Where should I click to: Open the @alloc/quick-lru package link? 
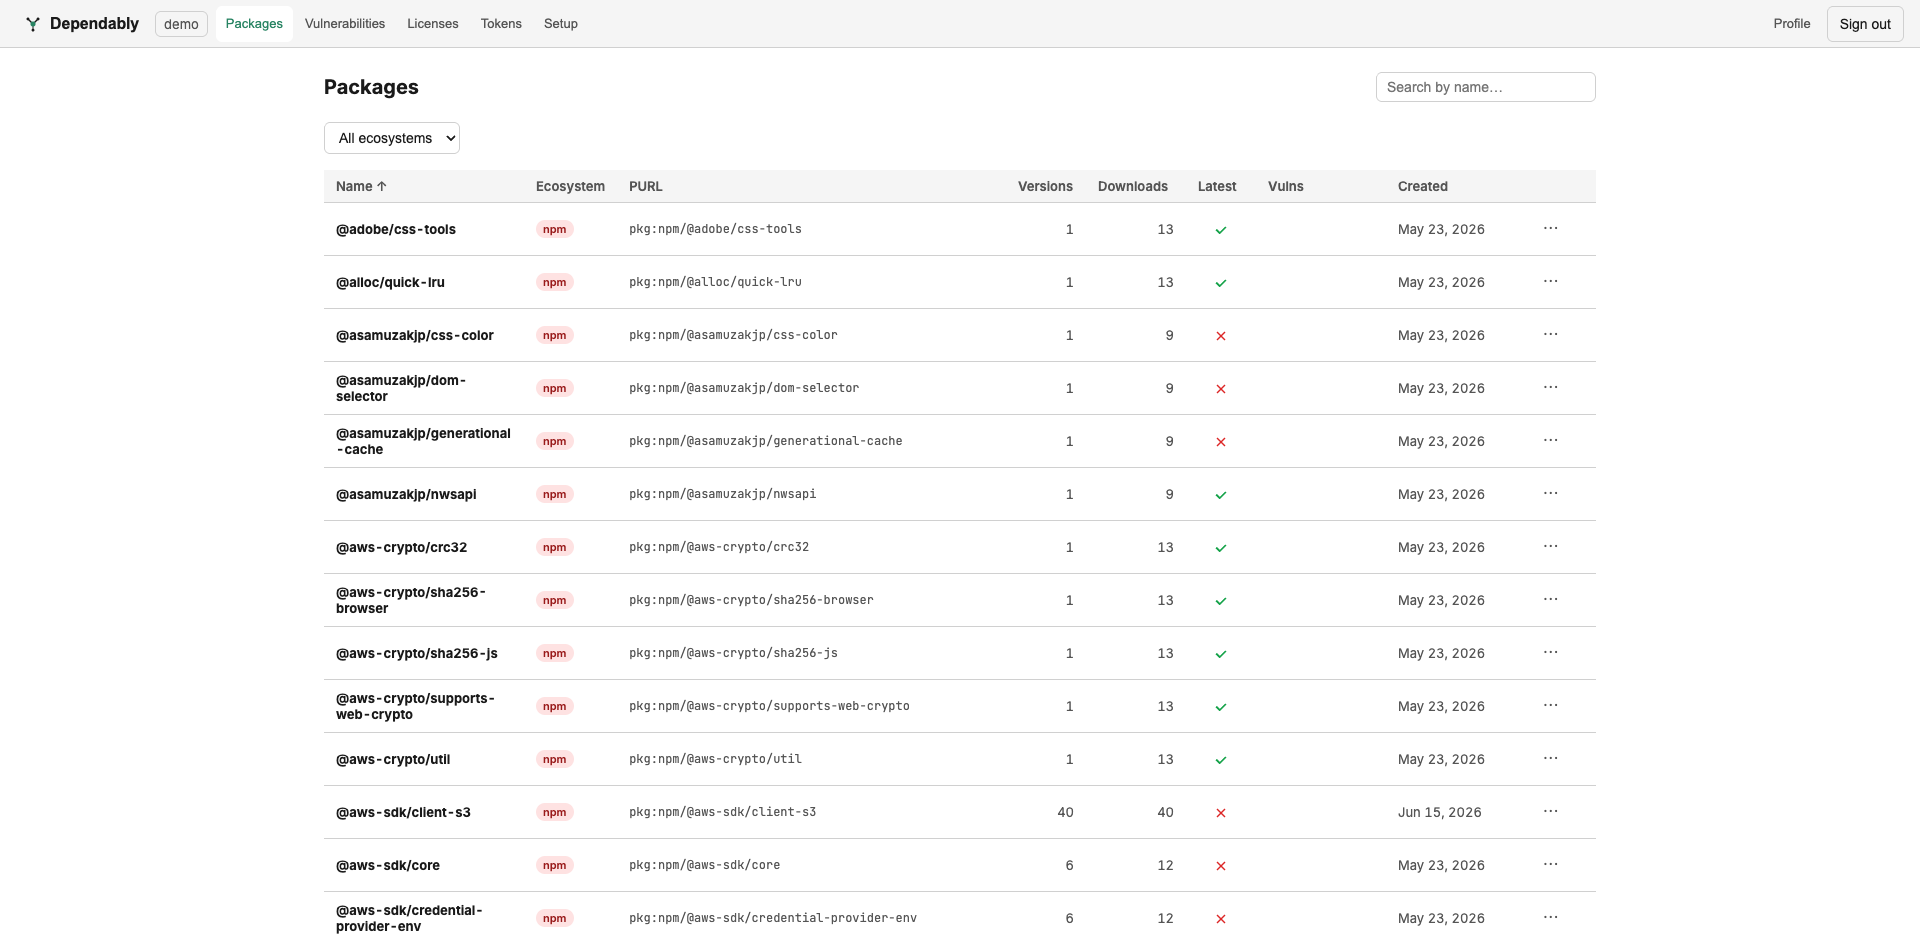390,282
